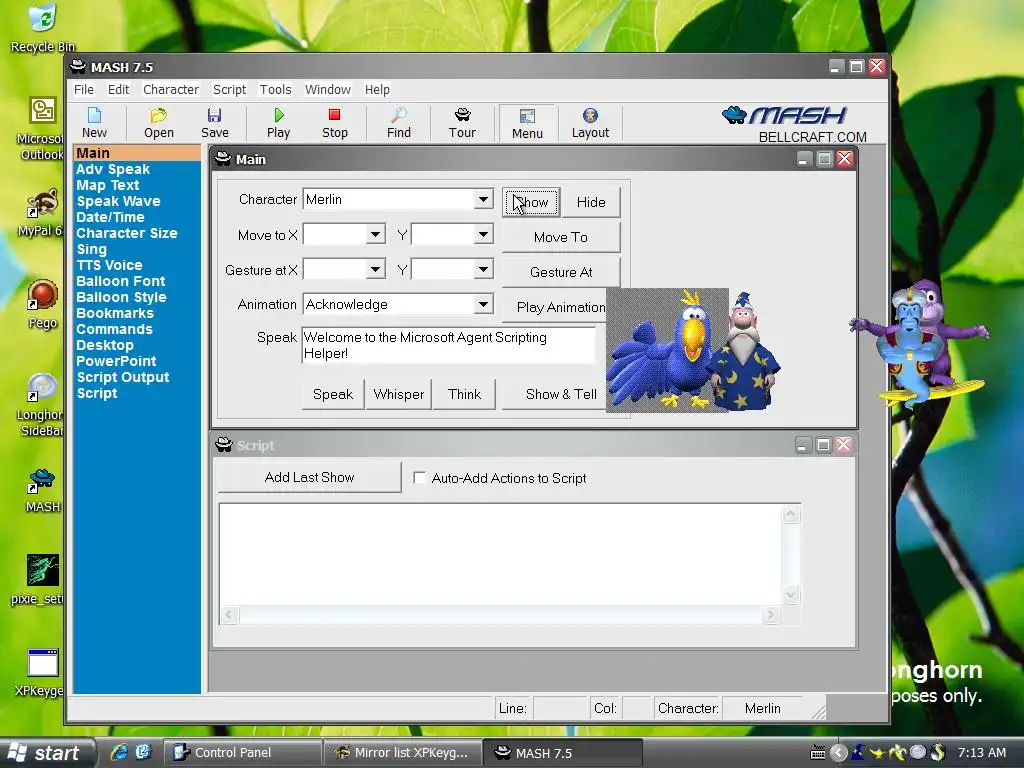Click inside the Speak text field
1024x768 pixels.
coord(449,345)
